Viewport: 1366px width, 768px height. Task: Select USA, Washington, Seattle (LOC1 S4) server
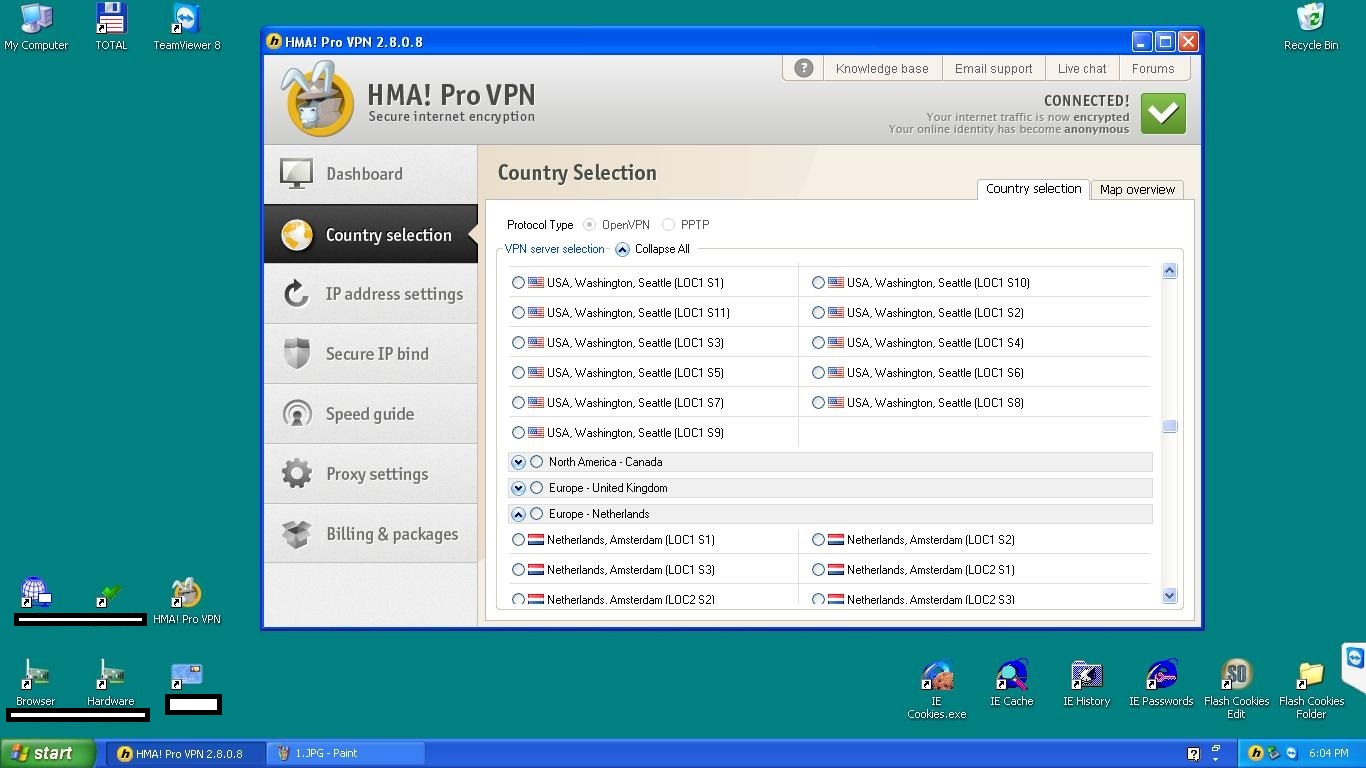[818, 343]
